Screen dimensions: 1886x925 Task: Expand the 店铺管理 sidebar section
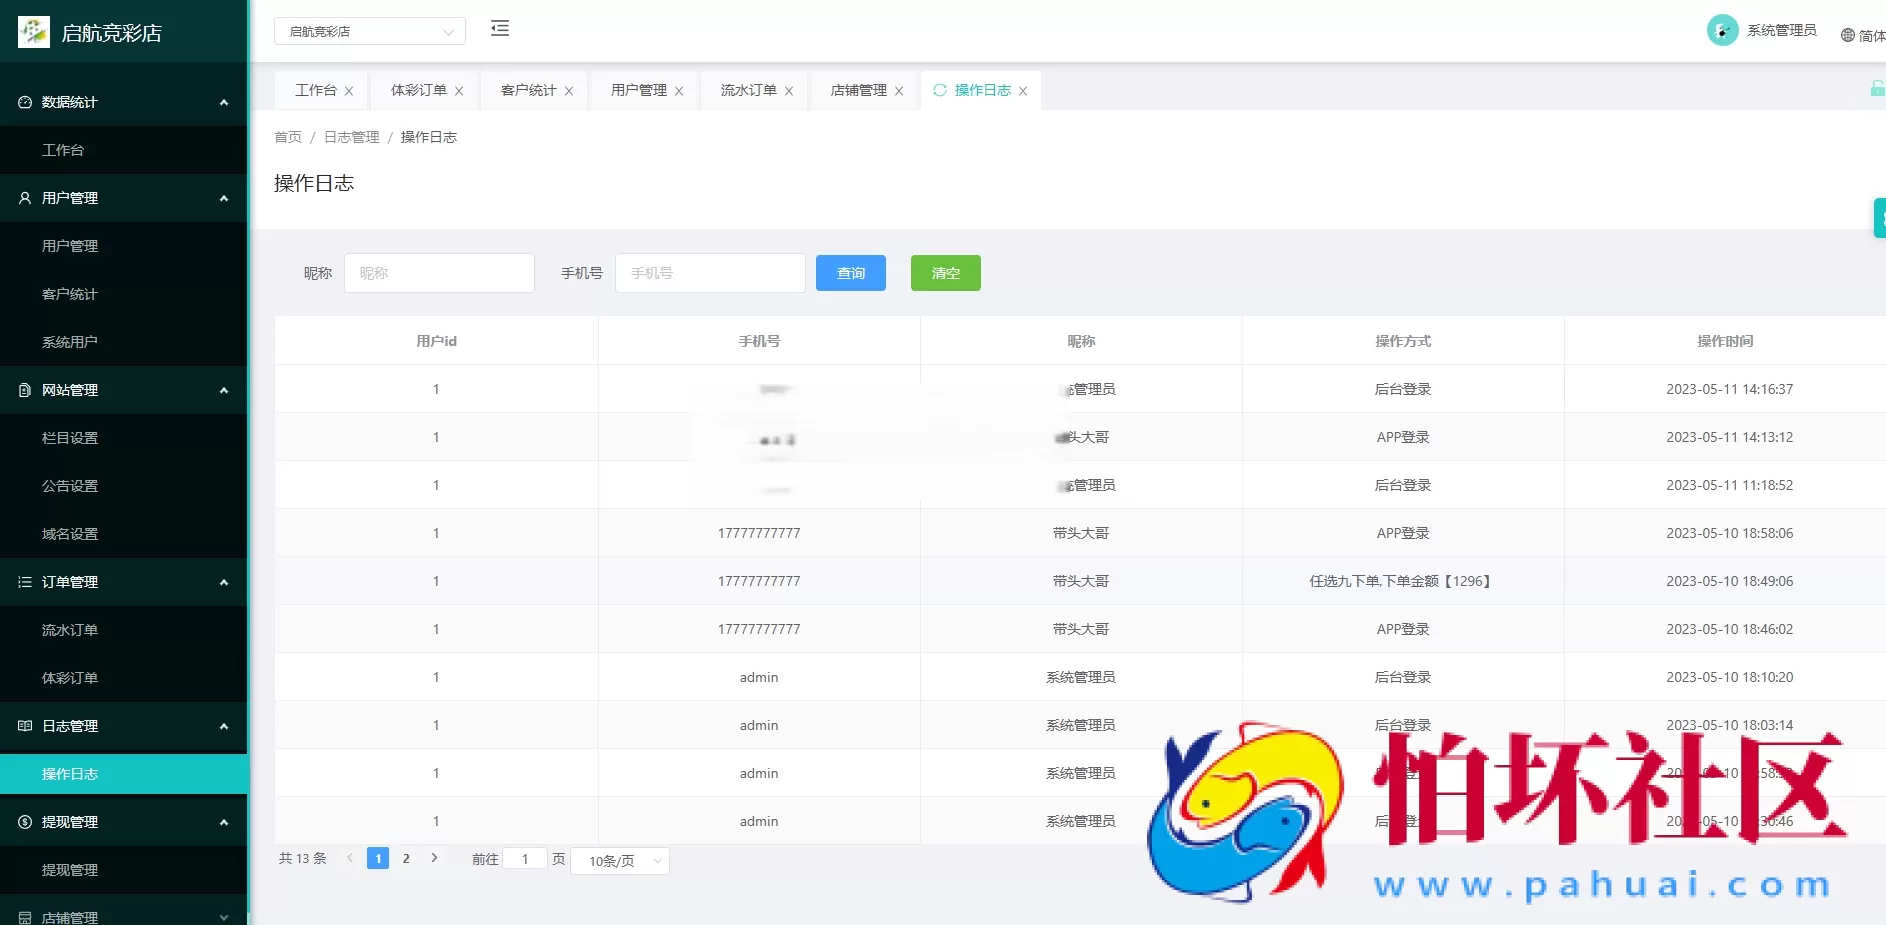[224, 915]
